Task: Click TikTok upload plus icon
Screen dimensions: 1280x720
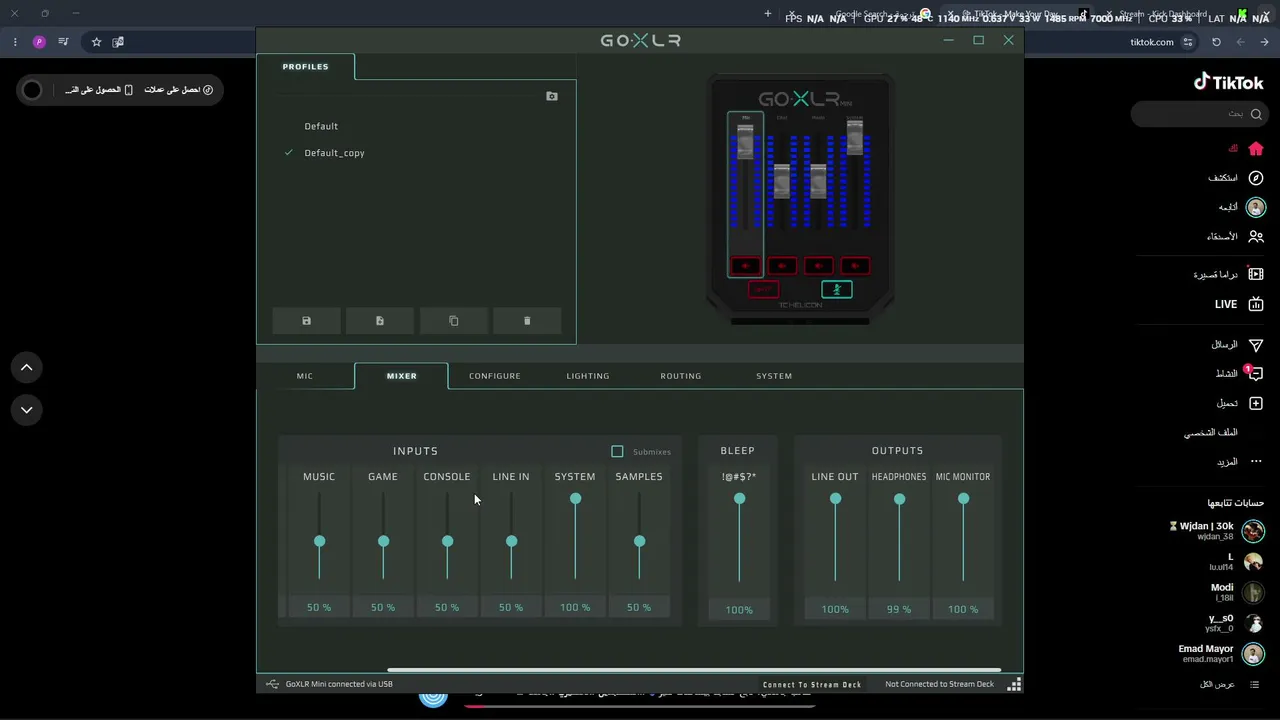Action: pos(1256,403)
